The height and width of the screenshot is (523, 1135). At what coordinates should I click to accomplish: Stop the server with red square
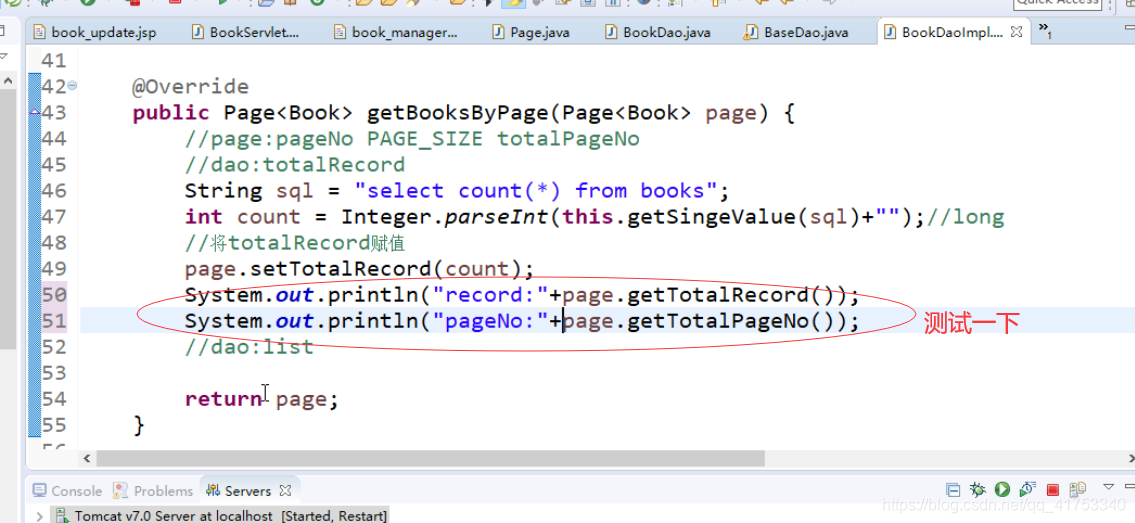coord(1052,490)
